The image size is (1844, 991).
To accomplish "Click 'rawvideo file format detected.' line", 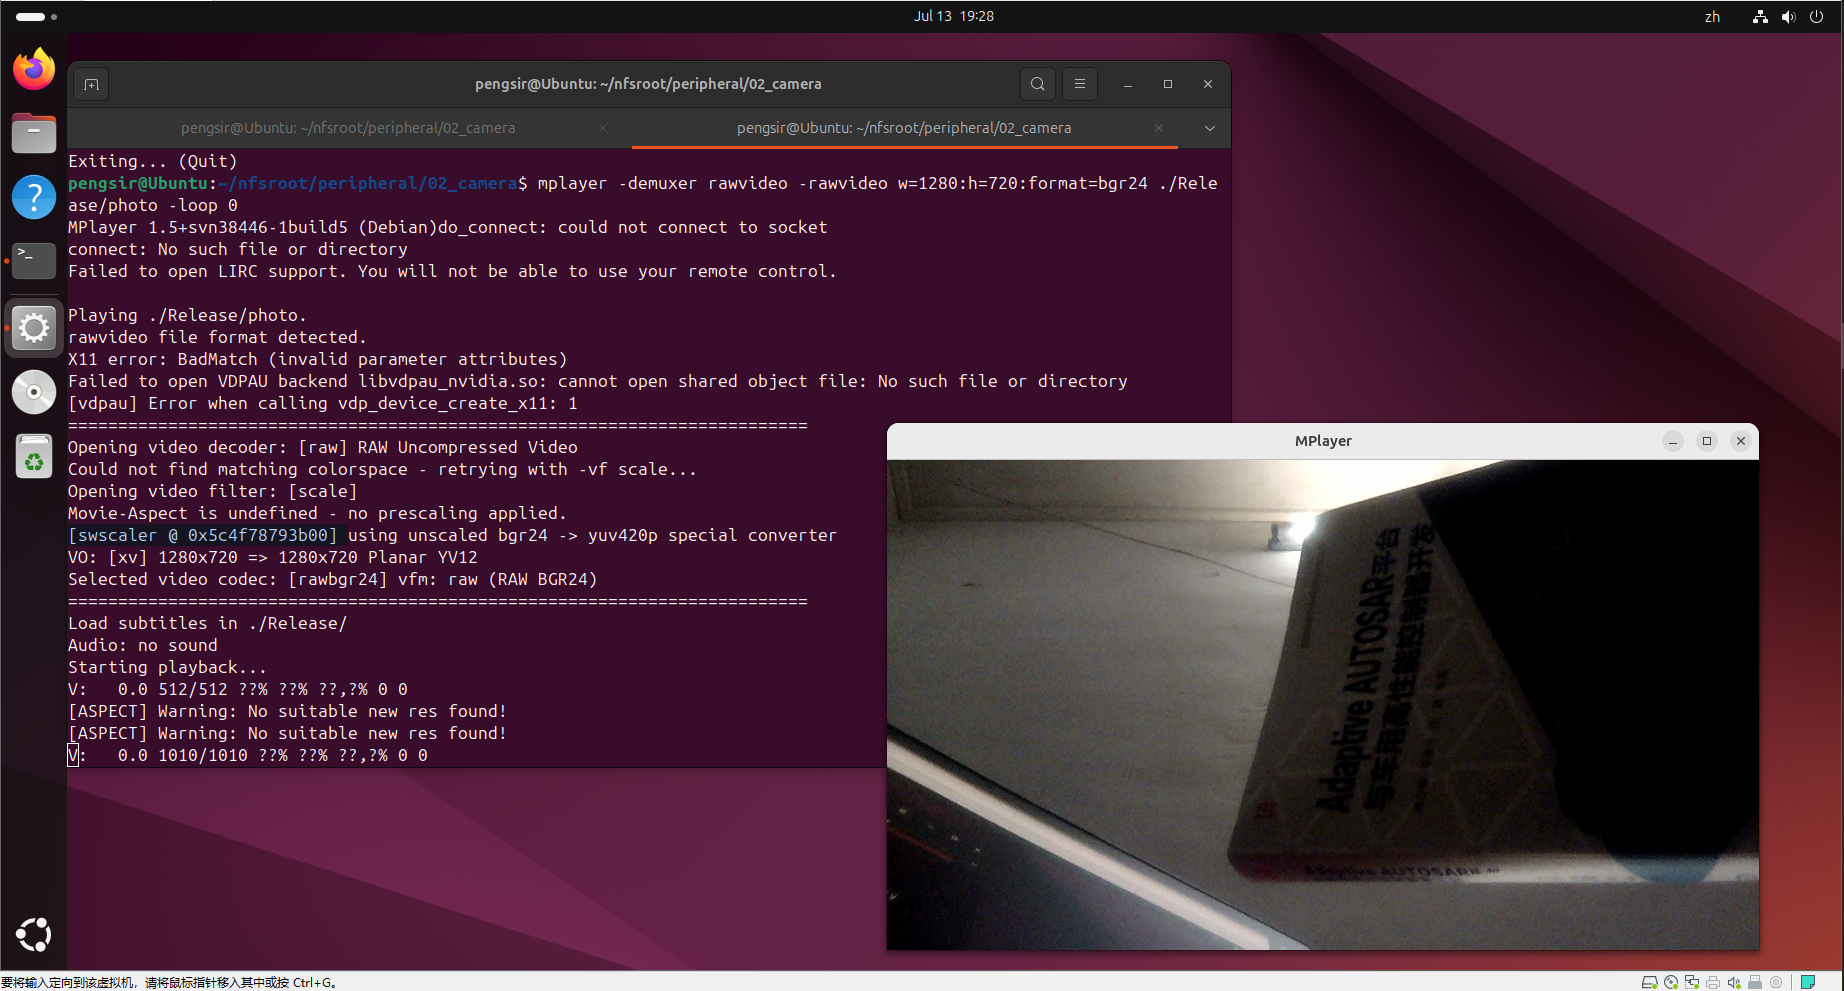I will tap(217, 337).
